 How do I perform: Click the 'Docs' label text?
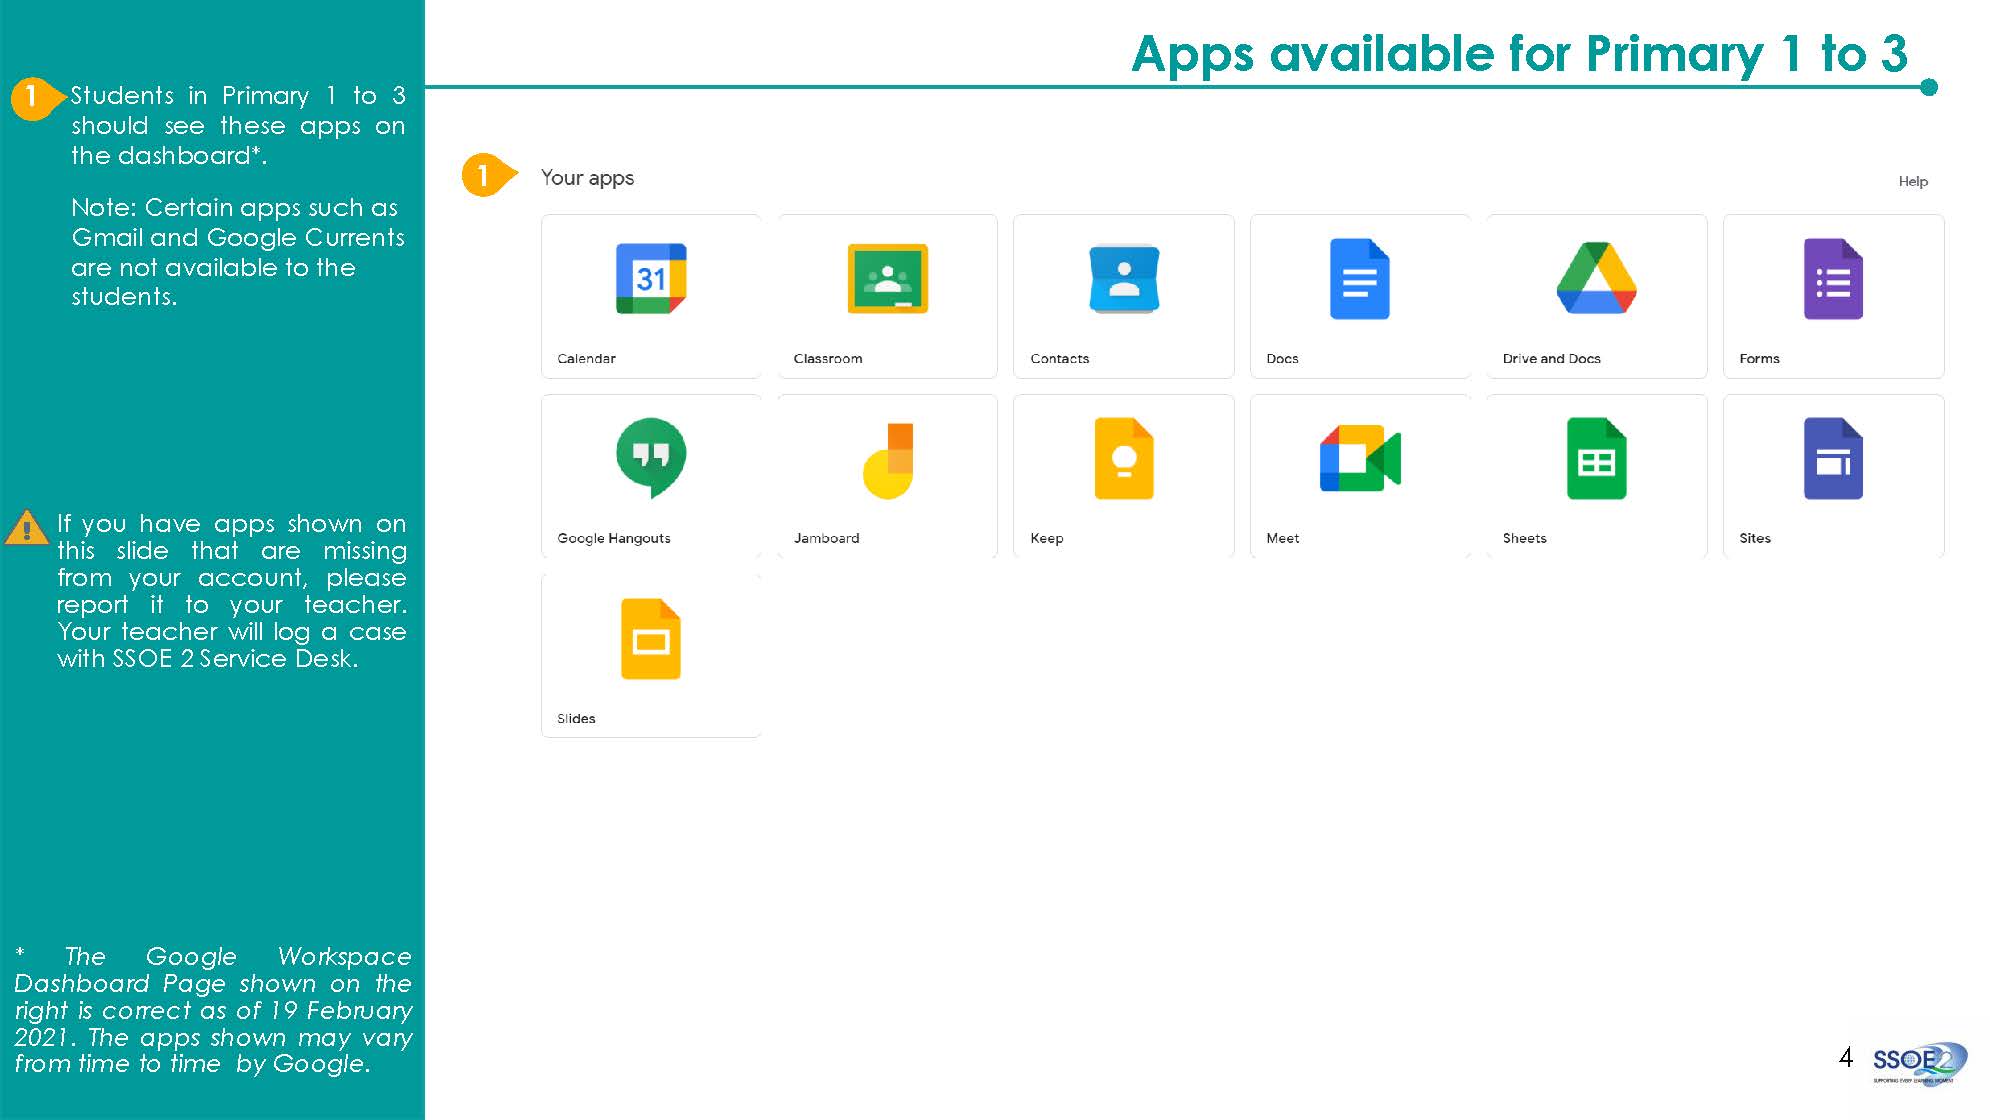click(x=1282, y=358)
